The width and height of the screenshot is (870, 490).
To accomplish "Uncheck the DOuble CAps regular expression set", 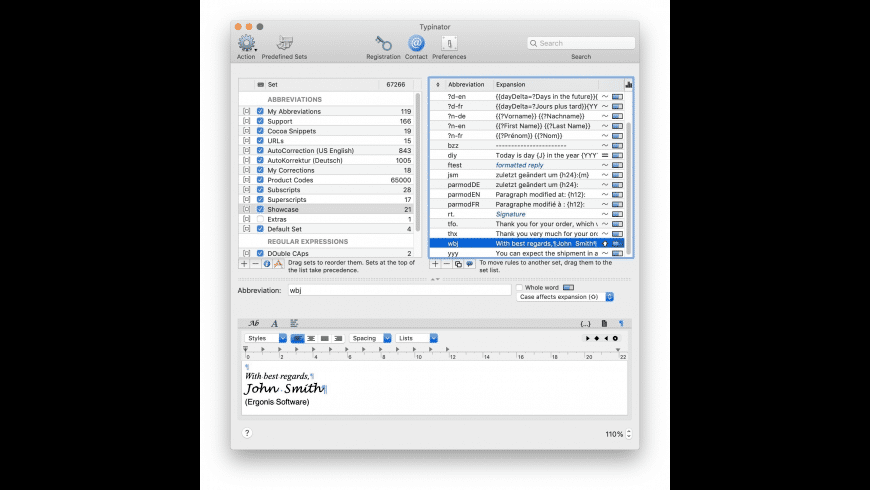I will point(260,253).
